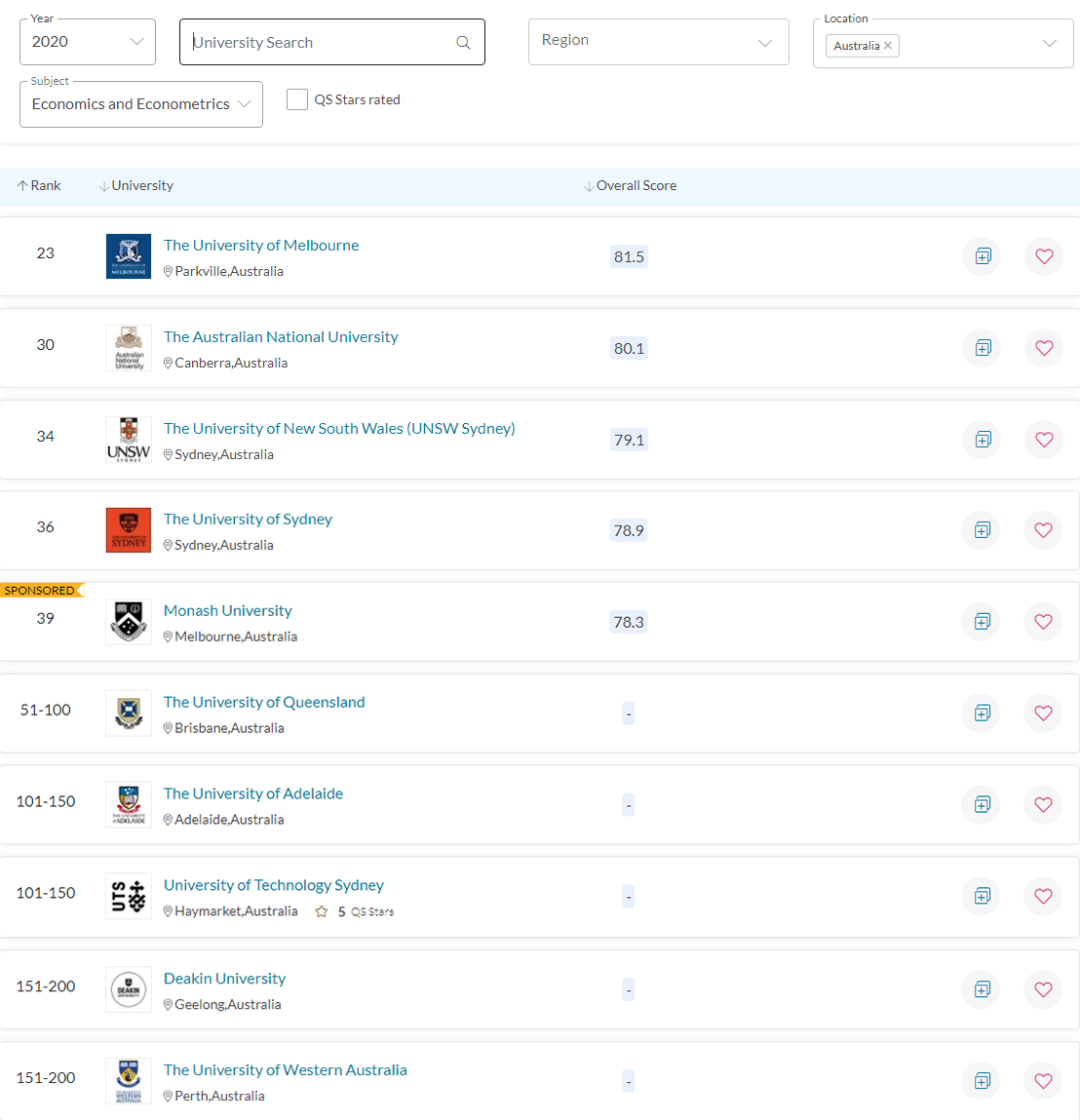
Task: Click the Brisbane,Australia location text
Action: 229,728
